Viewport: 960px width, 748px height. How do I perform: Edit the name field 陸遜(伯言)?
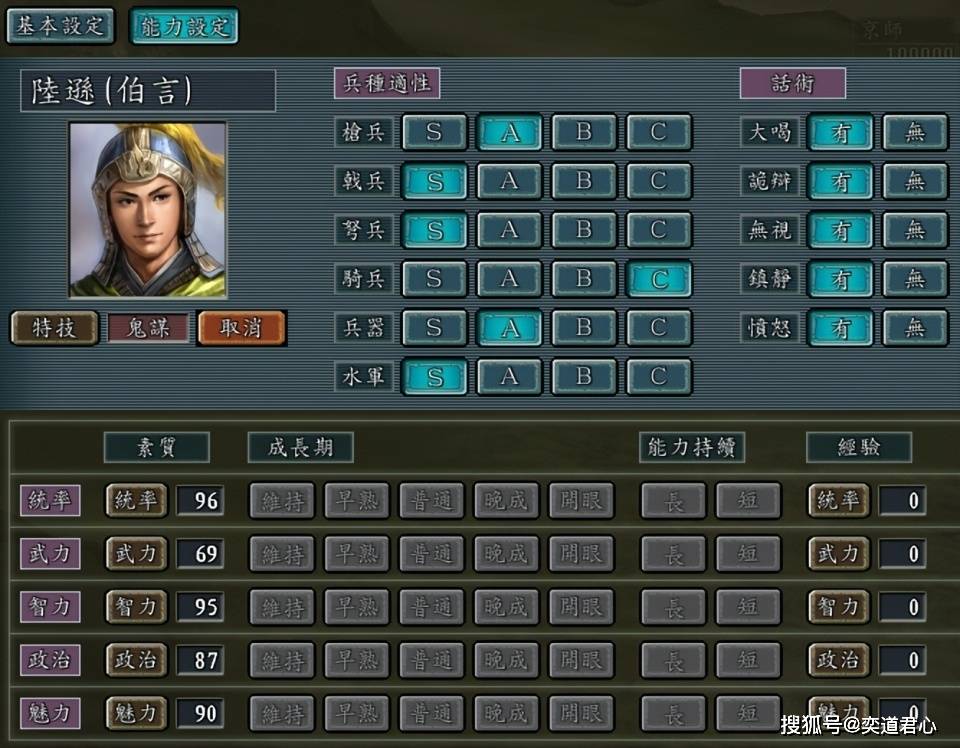point(148,91)
